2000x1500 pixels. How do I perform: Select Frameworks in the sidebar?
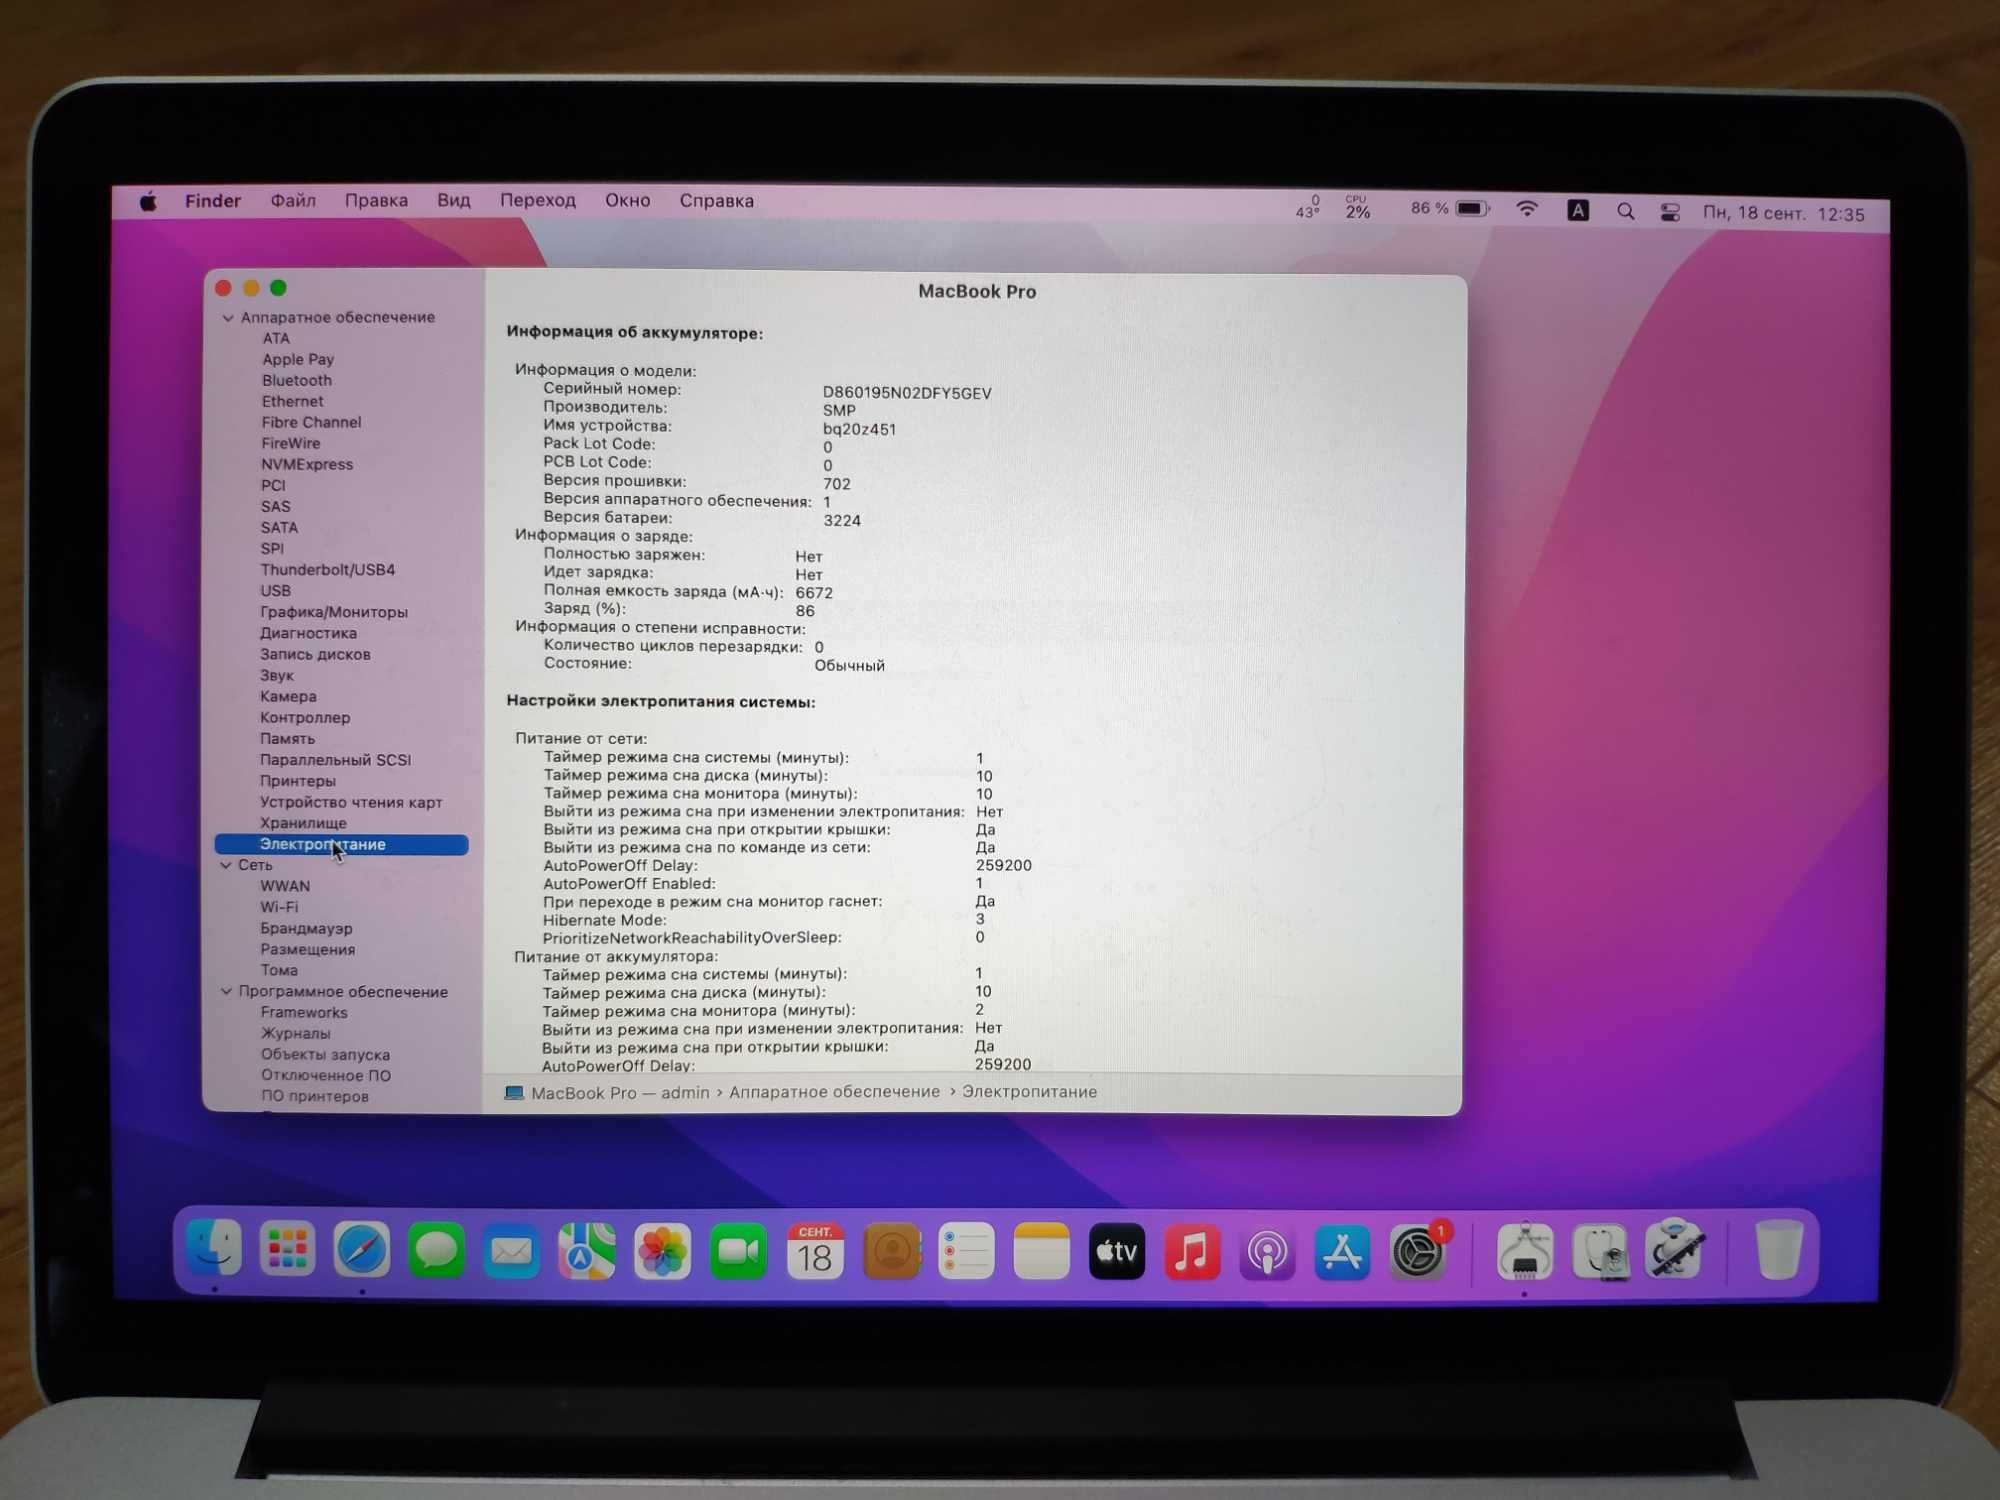(304, 1012)
